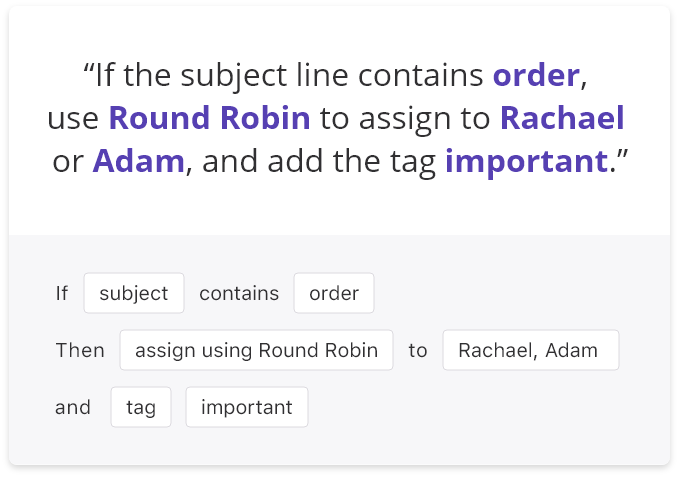679x477 pixels.
Task: Open the assign using Round Robin action dropdown
Action: coord(256,350)
